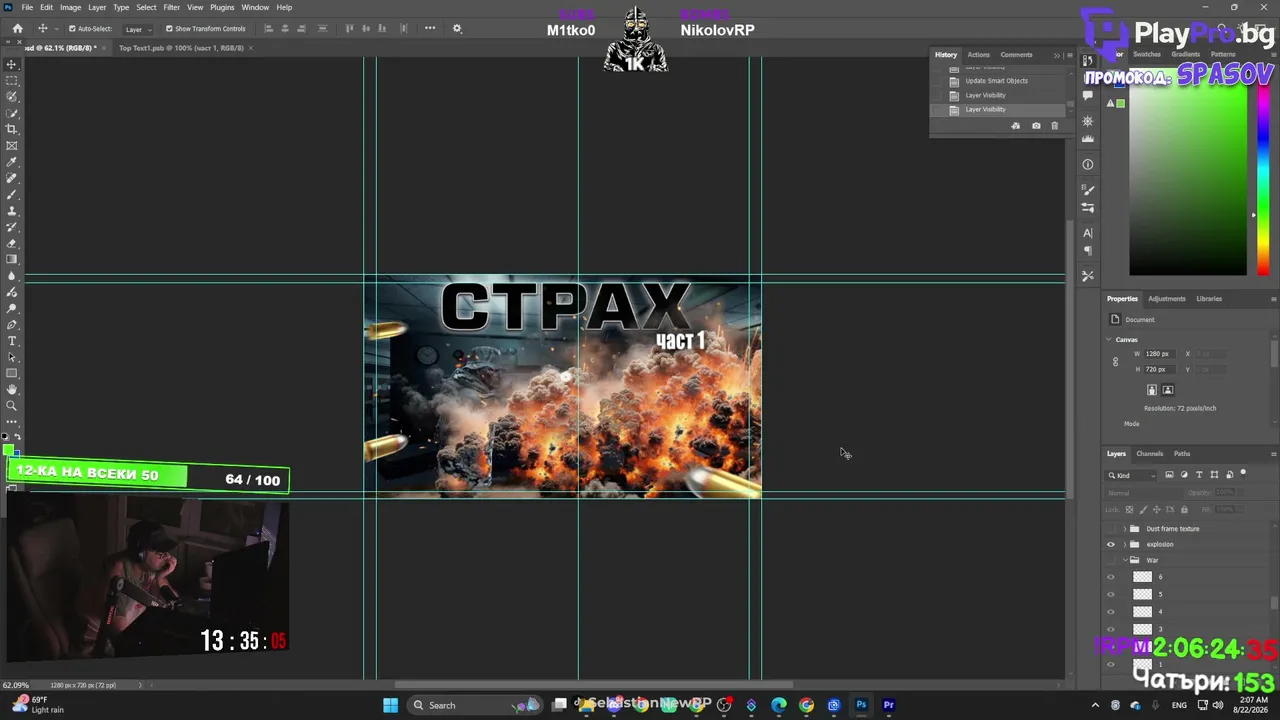The height and width of the screenshot is (720, 1280).
Task: Open the Paragraph panel icon
Action: (x=1088, y=251)
